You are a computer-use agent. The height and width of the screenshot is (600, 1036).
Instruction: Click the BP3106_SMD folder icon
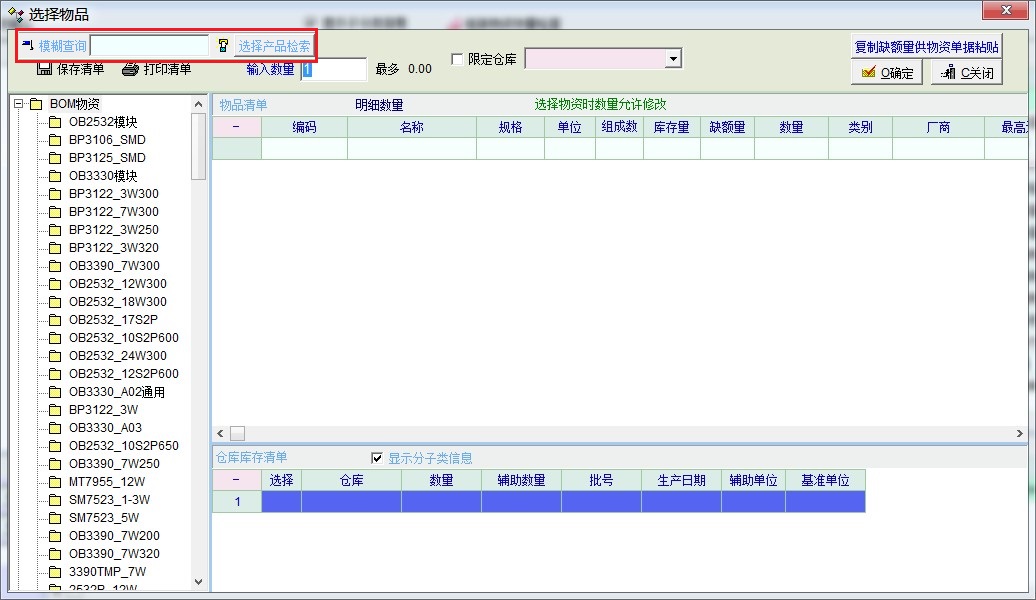point(55,140)
